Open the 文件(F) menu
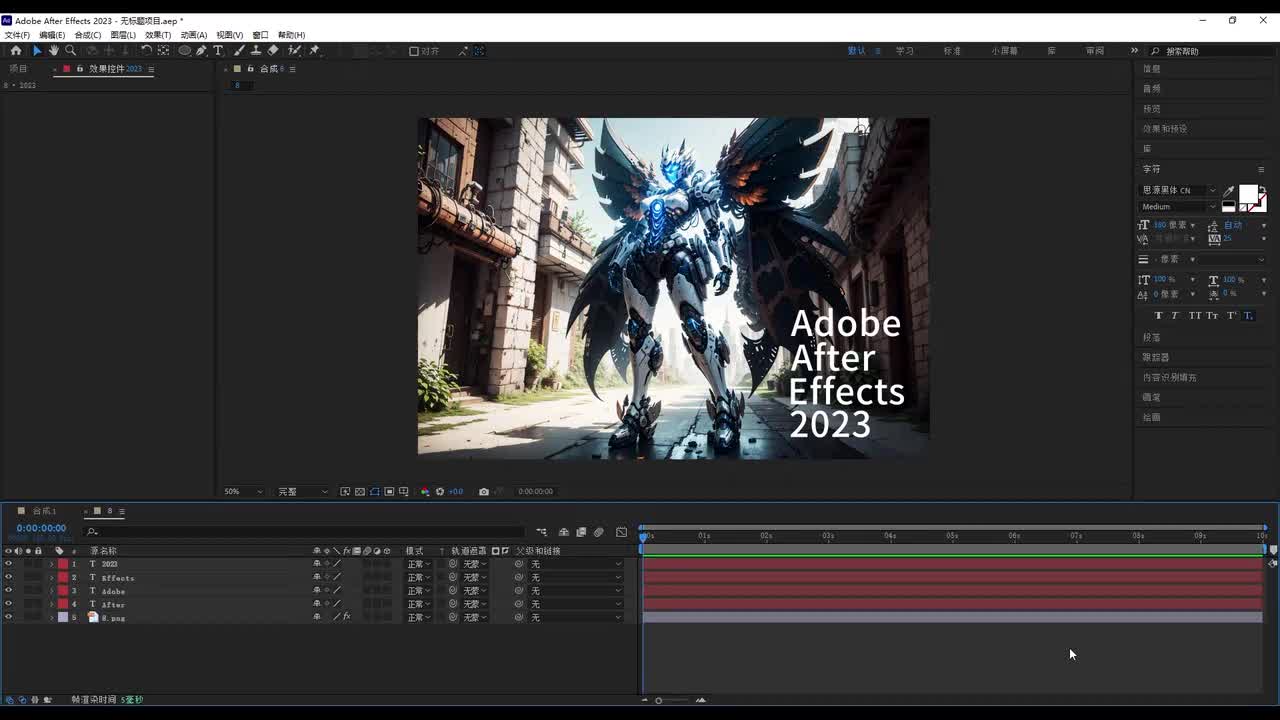This screenshot has width=1280, height=720. [x=17, y=35]
